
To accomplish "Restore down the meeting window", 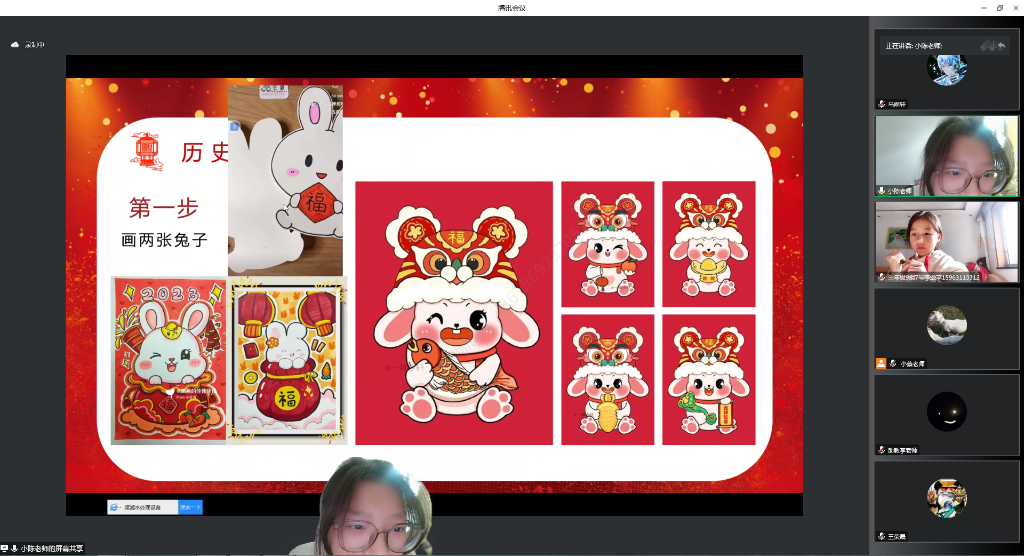I will click(999, 7).
